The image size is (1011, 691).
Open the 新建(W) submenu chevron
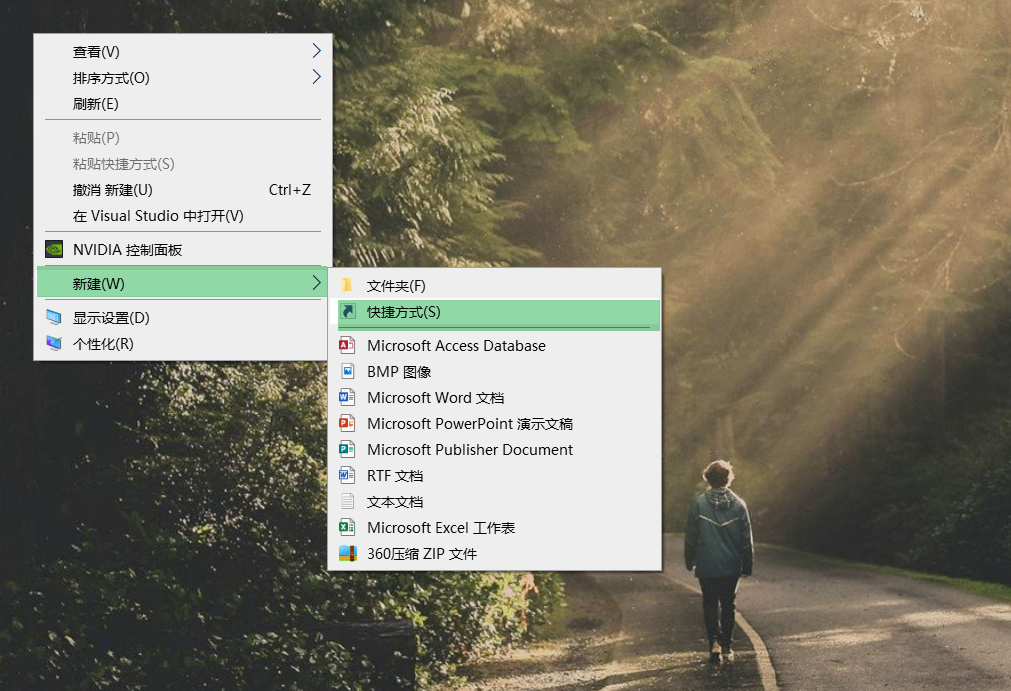point(316,283)
